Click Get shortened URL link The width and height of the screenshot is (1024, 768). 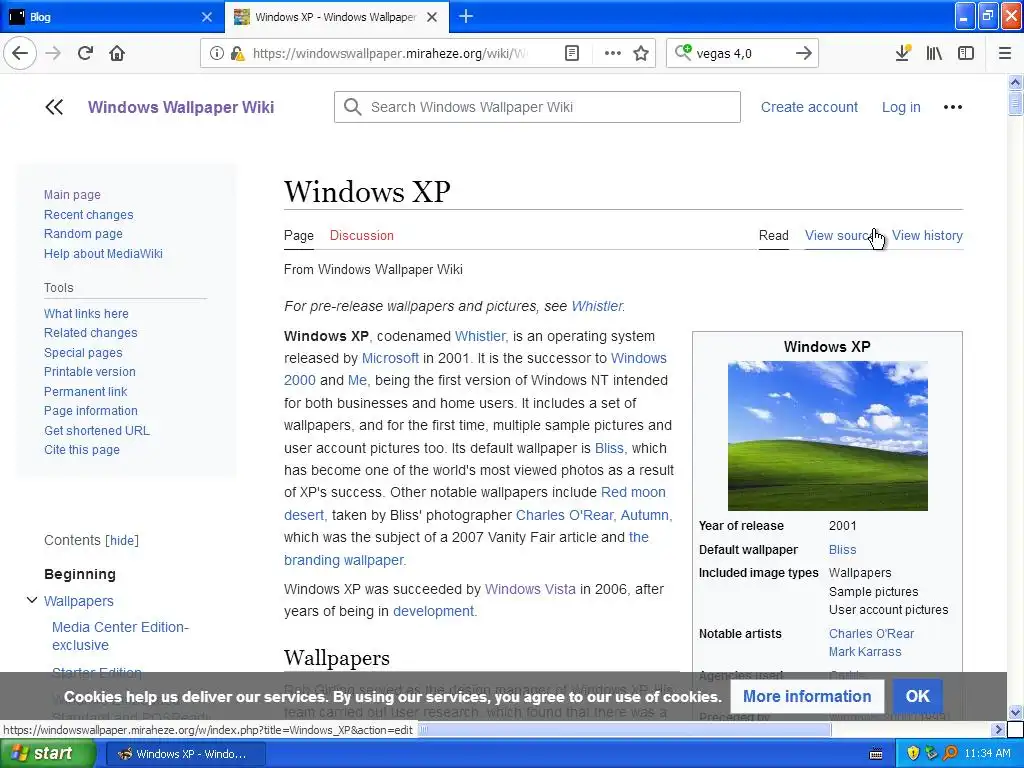pos(97,430)
